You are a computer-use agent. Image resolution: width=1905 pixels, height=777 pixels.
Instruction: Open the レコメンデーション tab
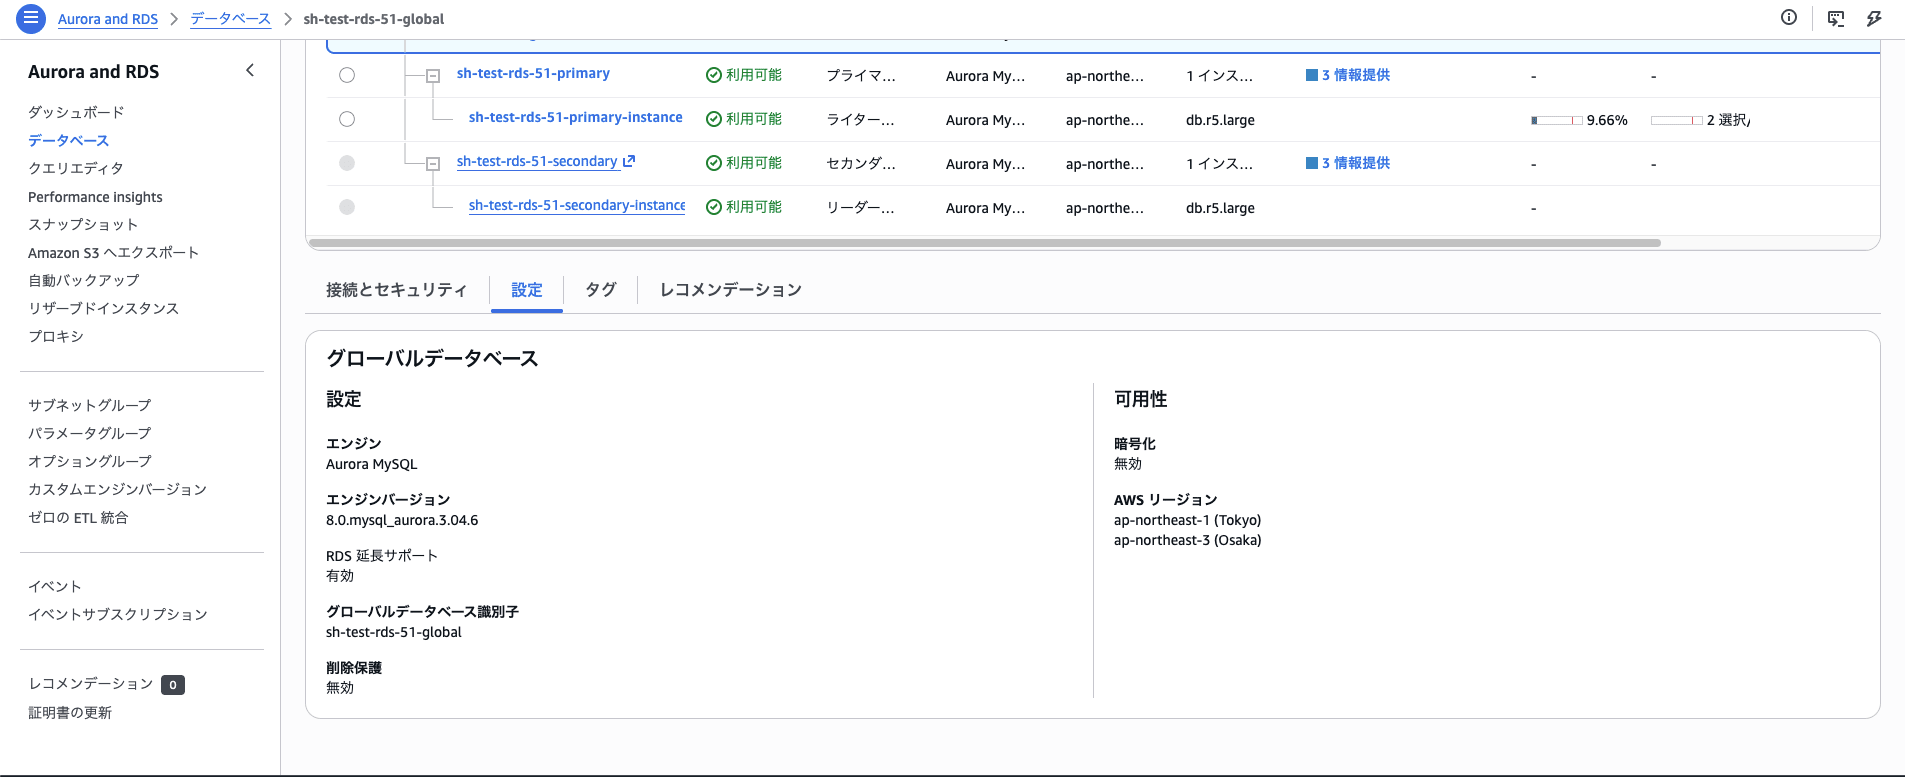tap(731, 290)
